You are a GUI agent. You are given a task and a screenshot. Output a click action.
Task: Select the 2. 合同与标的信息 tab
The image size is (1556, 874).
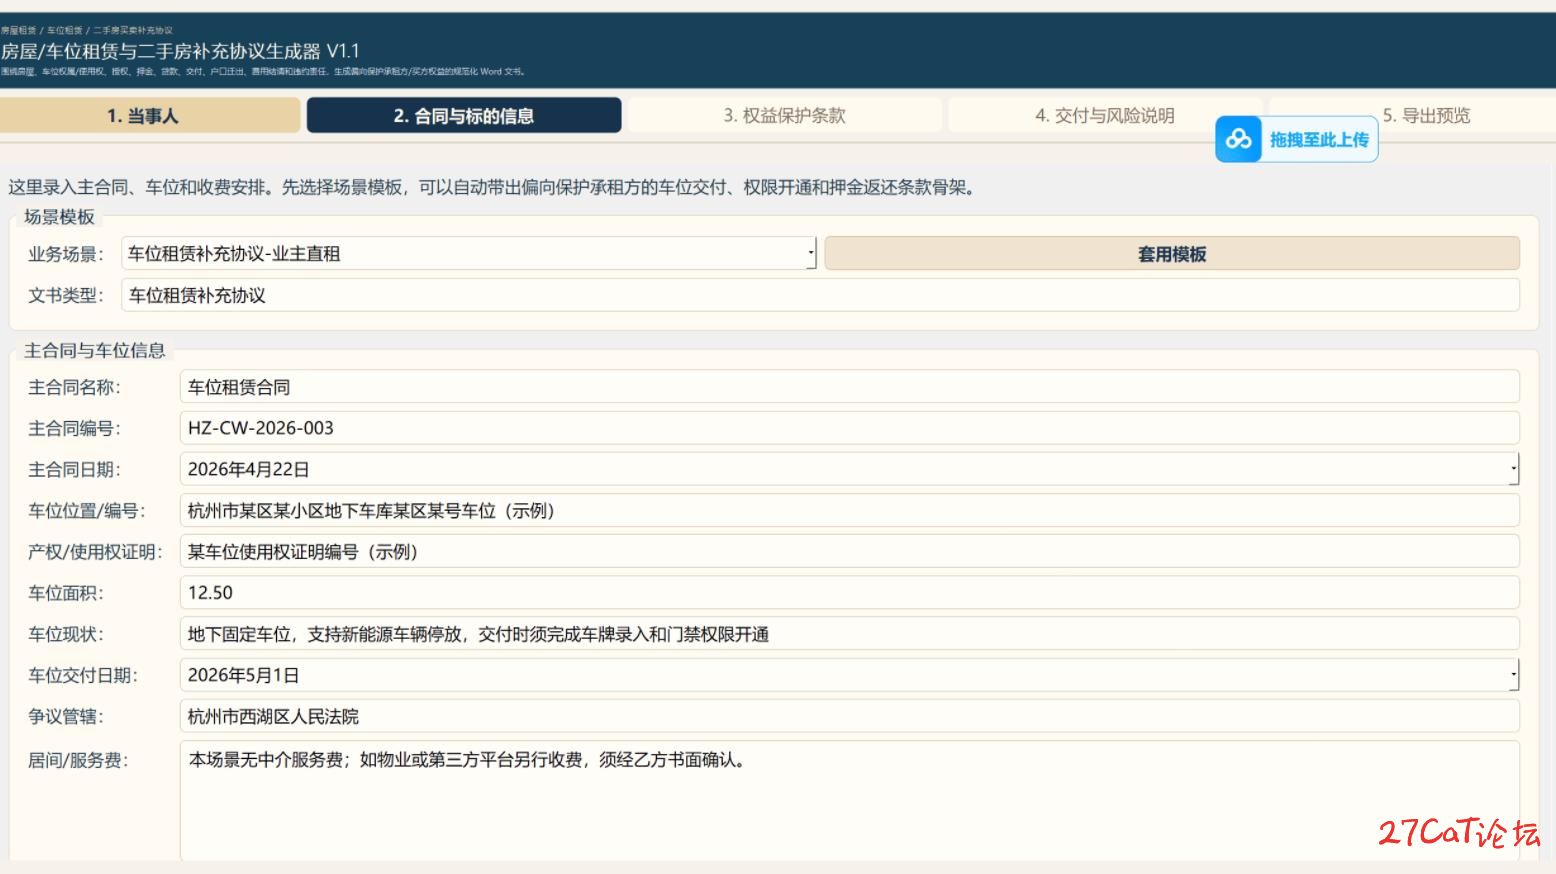pos(463,116)
